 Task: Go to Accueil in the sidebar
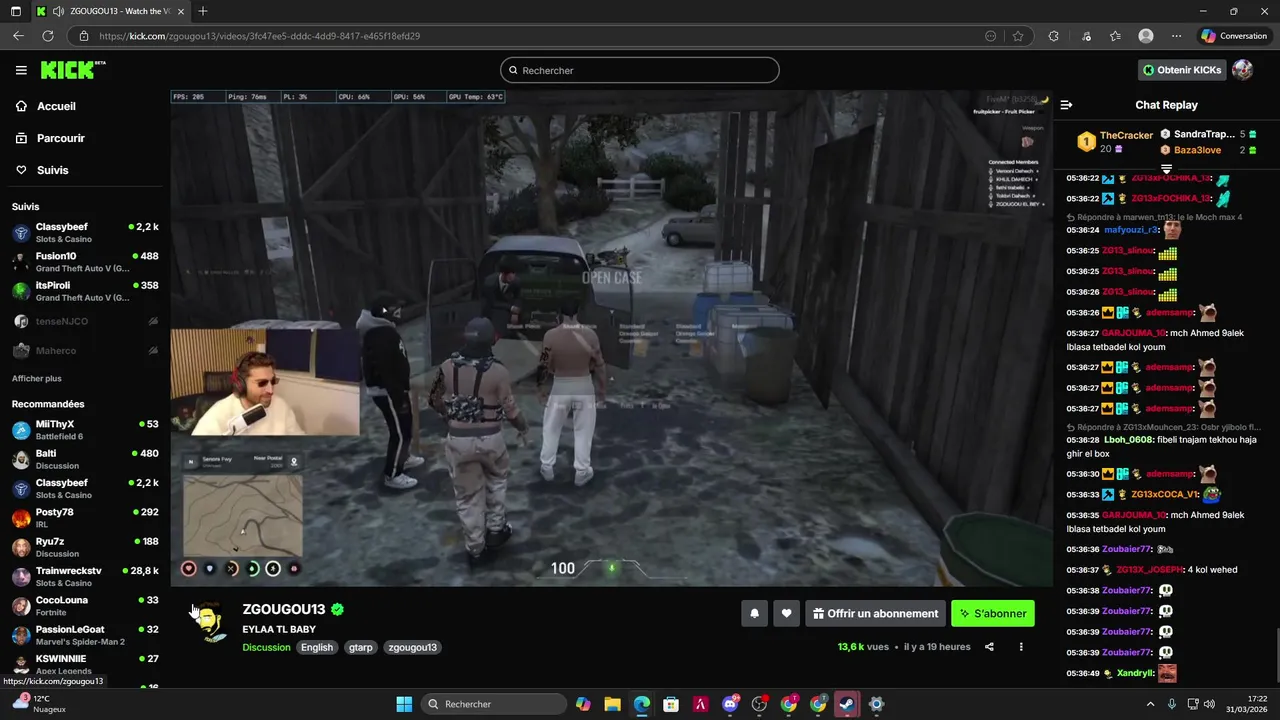click(x=57, y=106)
